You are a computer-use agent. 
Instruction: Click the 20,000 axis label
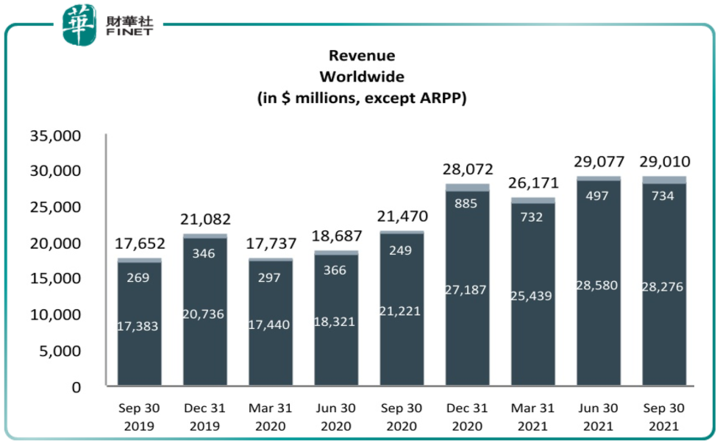pyautogui.click(x=55, y=243)
